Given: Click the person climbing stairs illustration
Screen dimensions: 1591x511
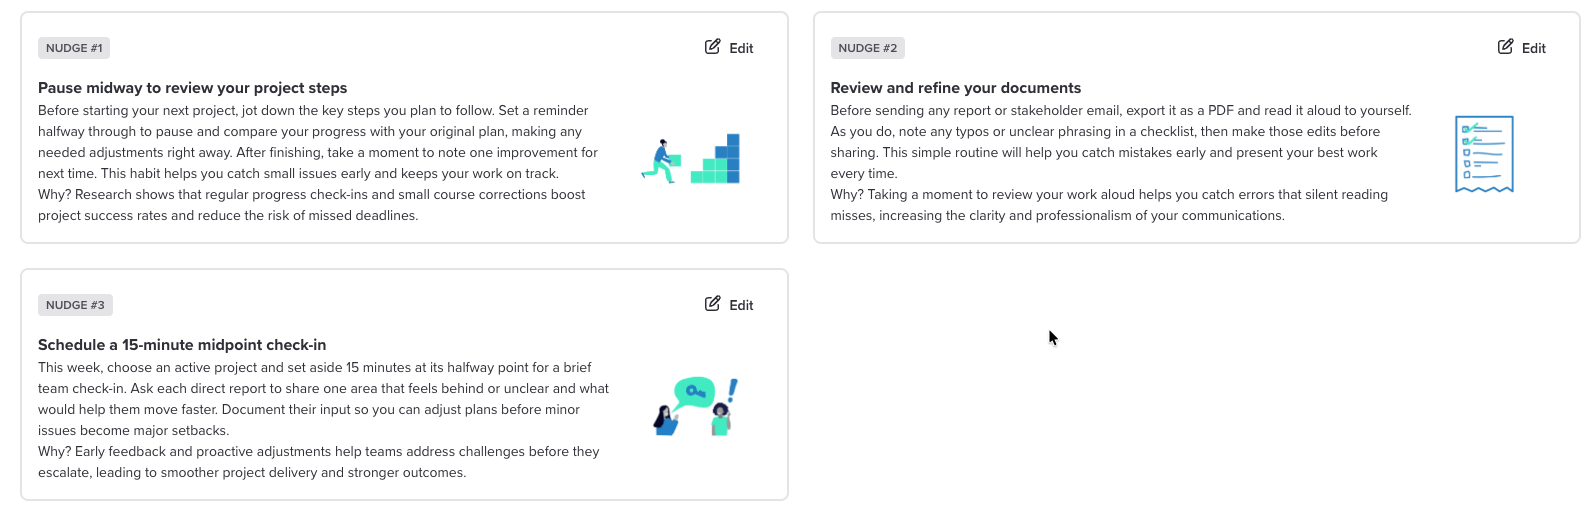Looking at the screenshot, I should pyautogui.click(x=690, y=158).
